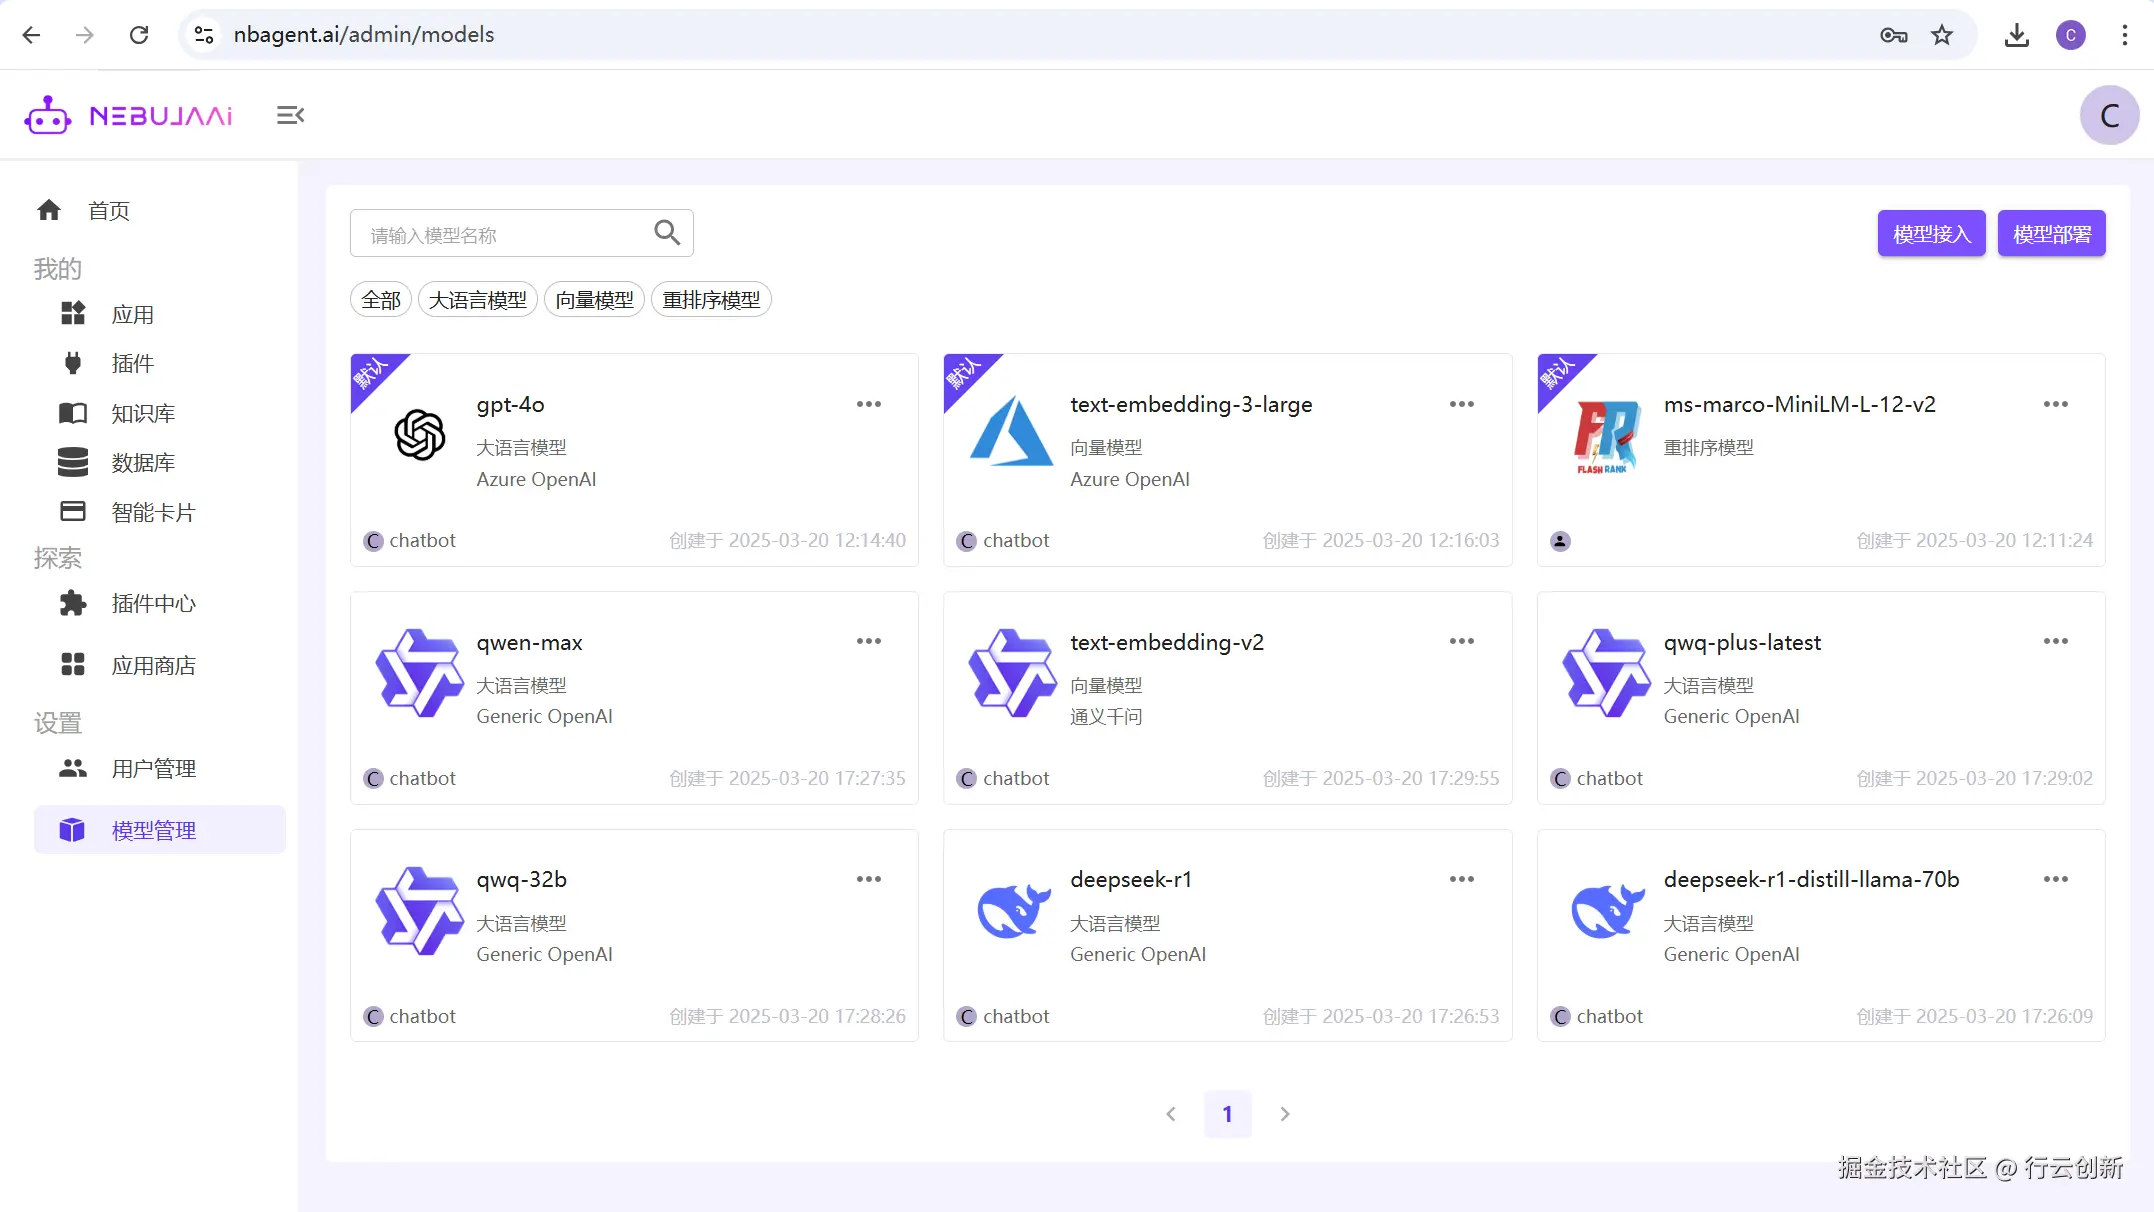Click the 首页 home icon in the sidebar

click(x=49, y=210)
